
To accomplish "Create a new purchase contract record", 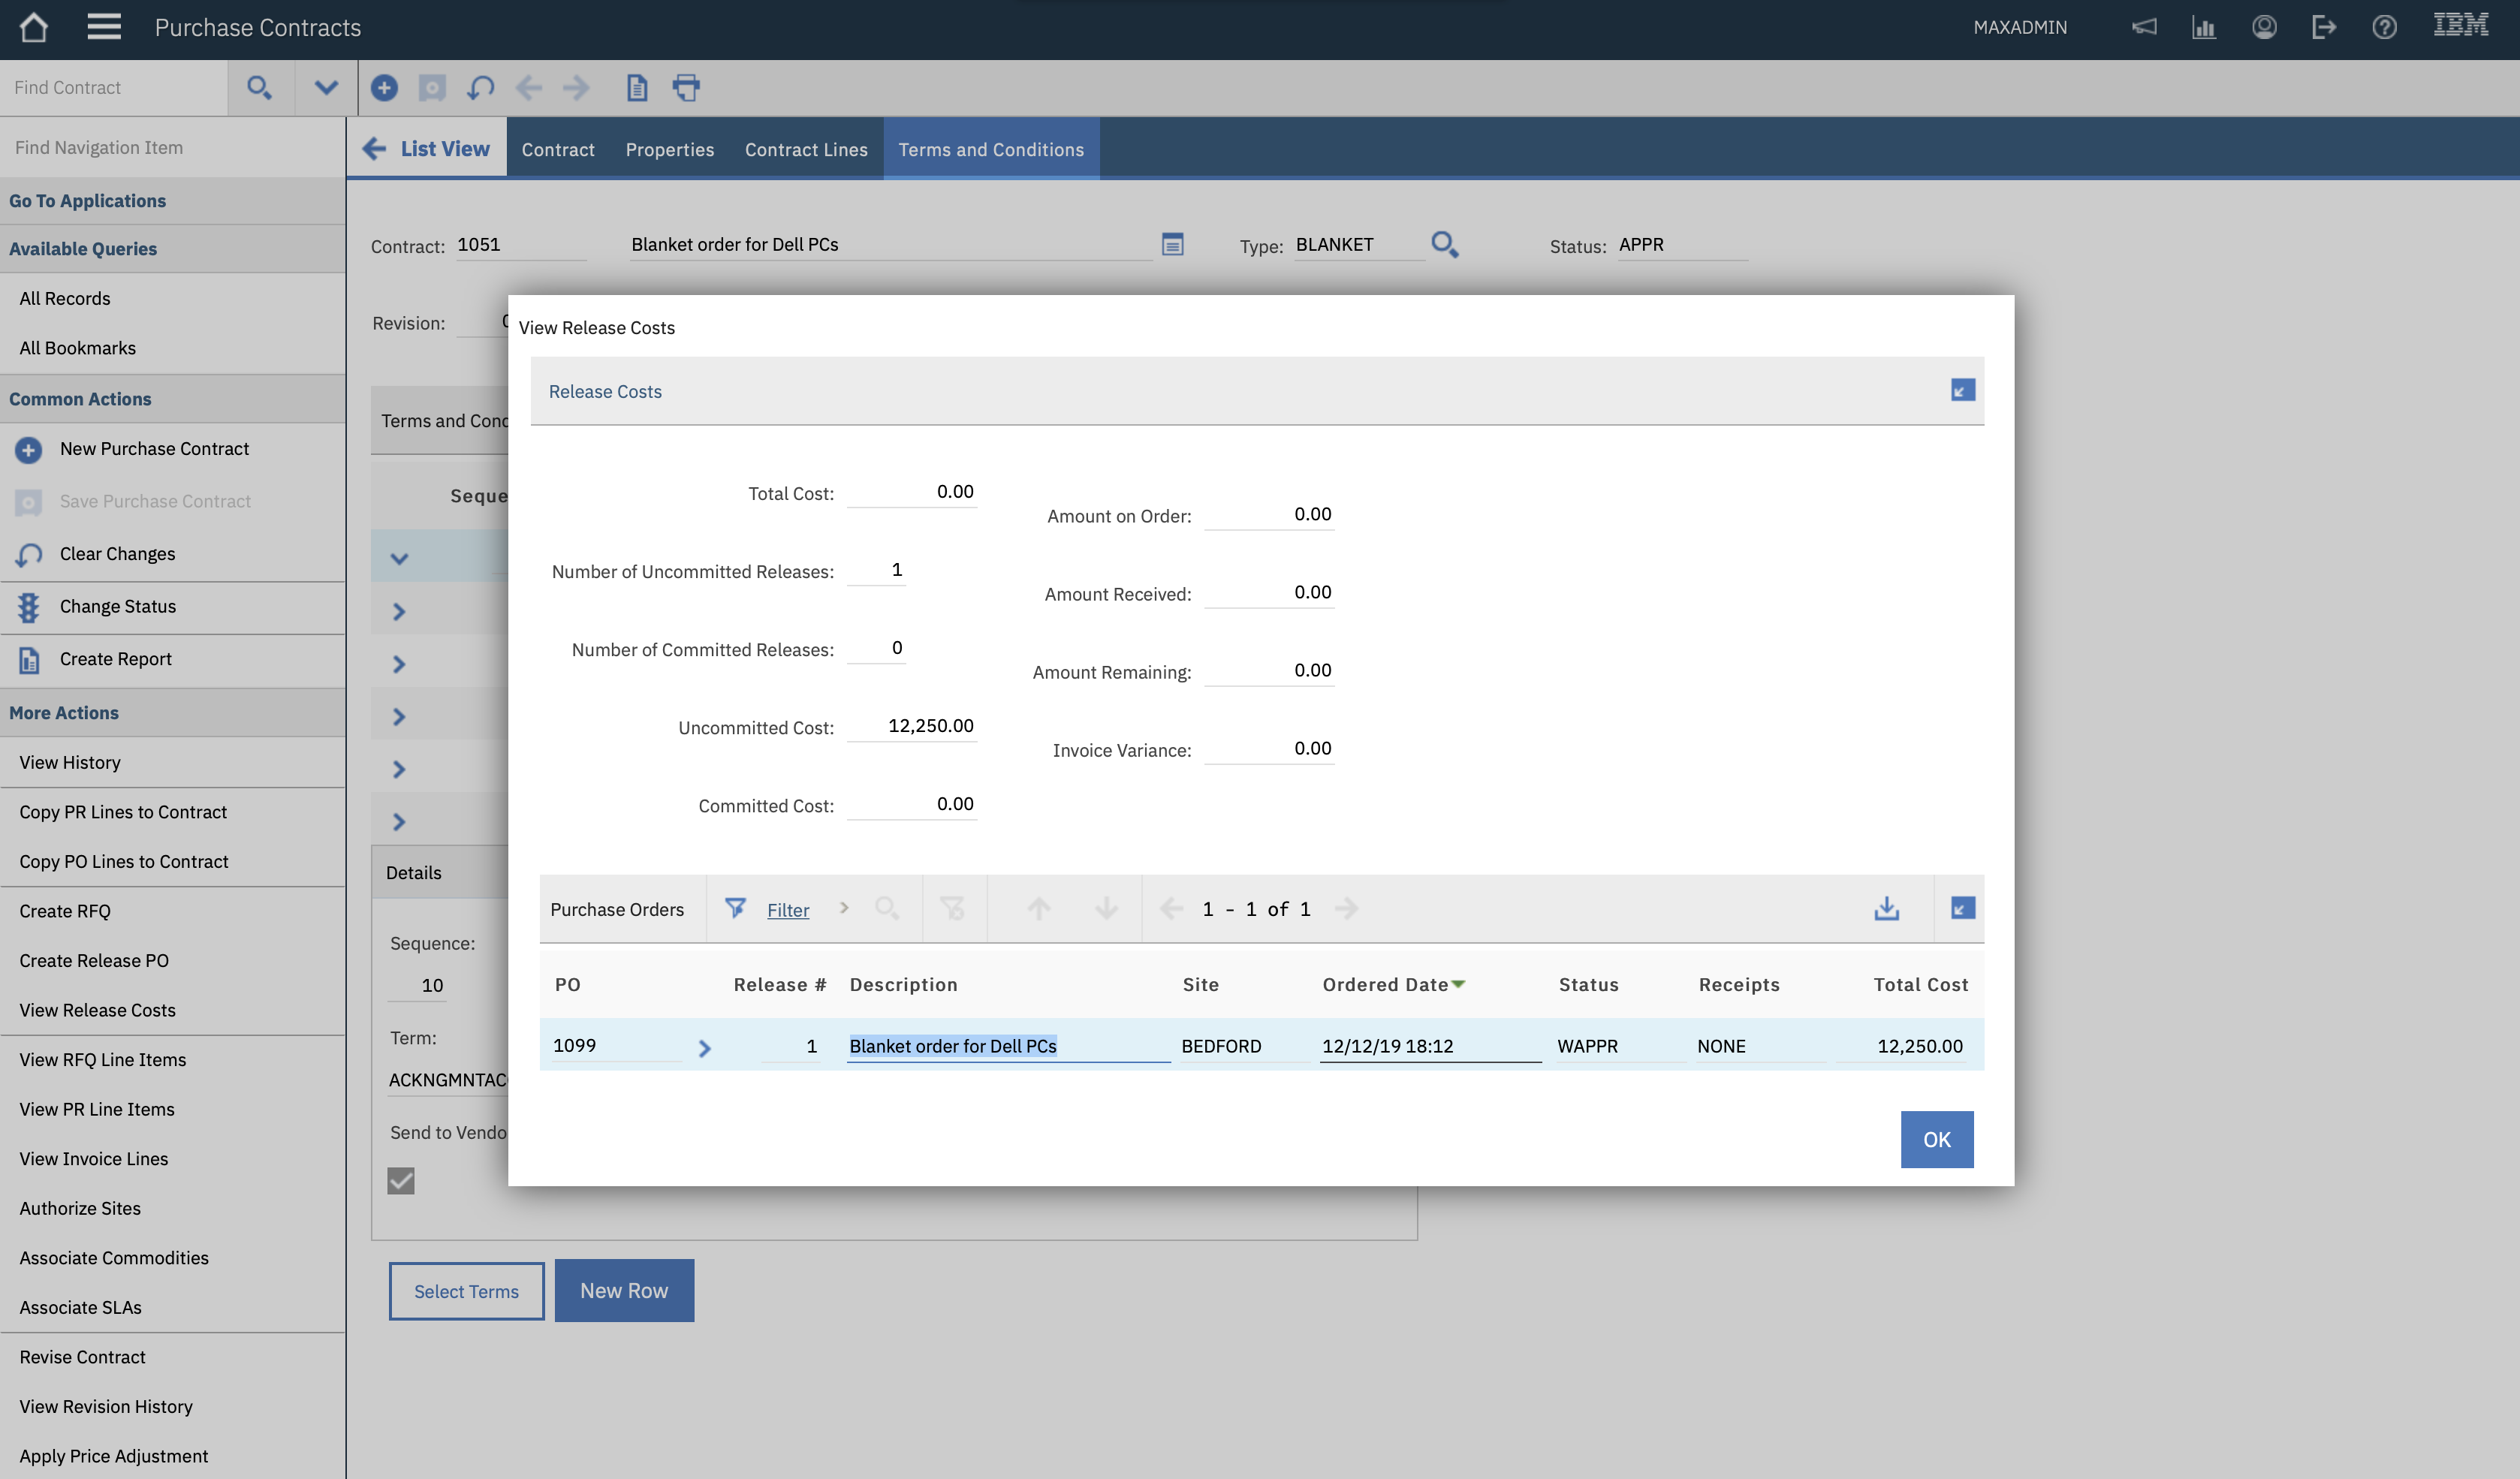I will coord(384,87).
